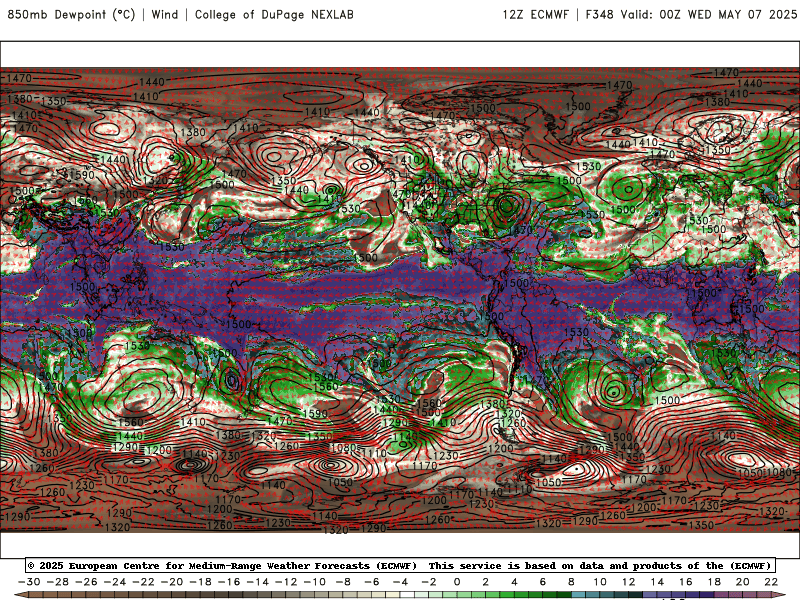Pick the 6 value on the legend

coord(542,582)
